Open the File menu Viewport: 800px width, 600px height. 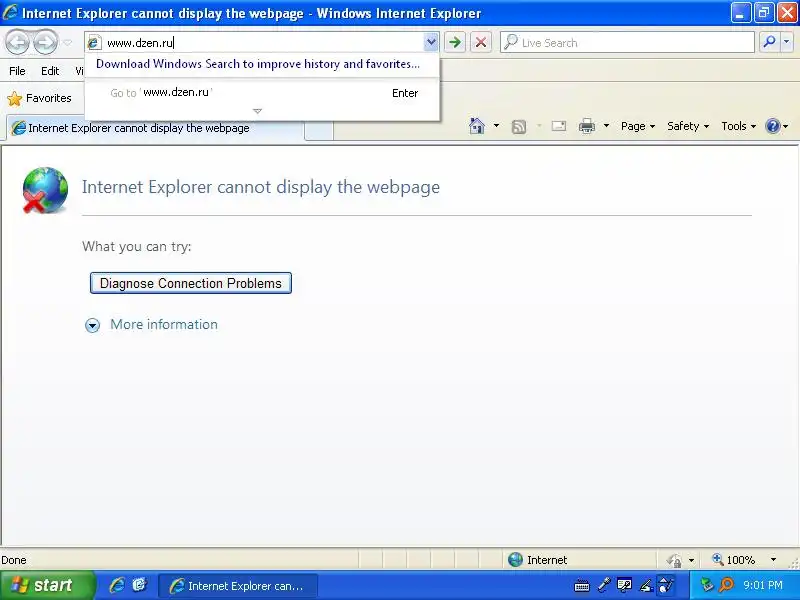pyautogui.click(x=17, y=71)
